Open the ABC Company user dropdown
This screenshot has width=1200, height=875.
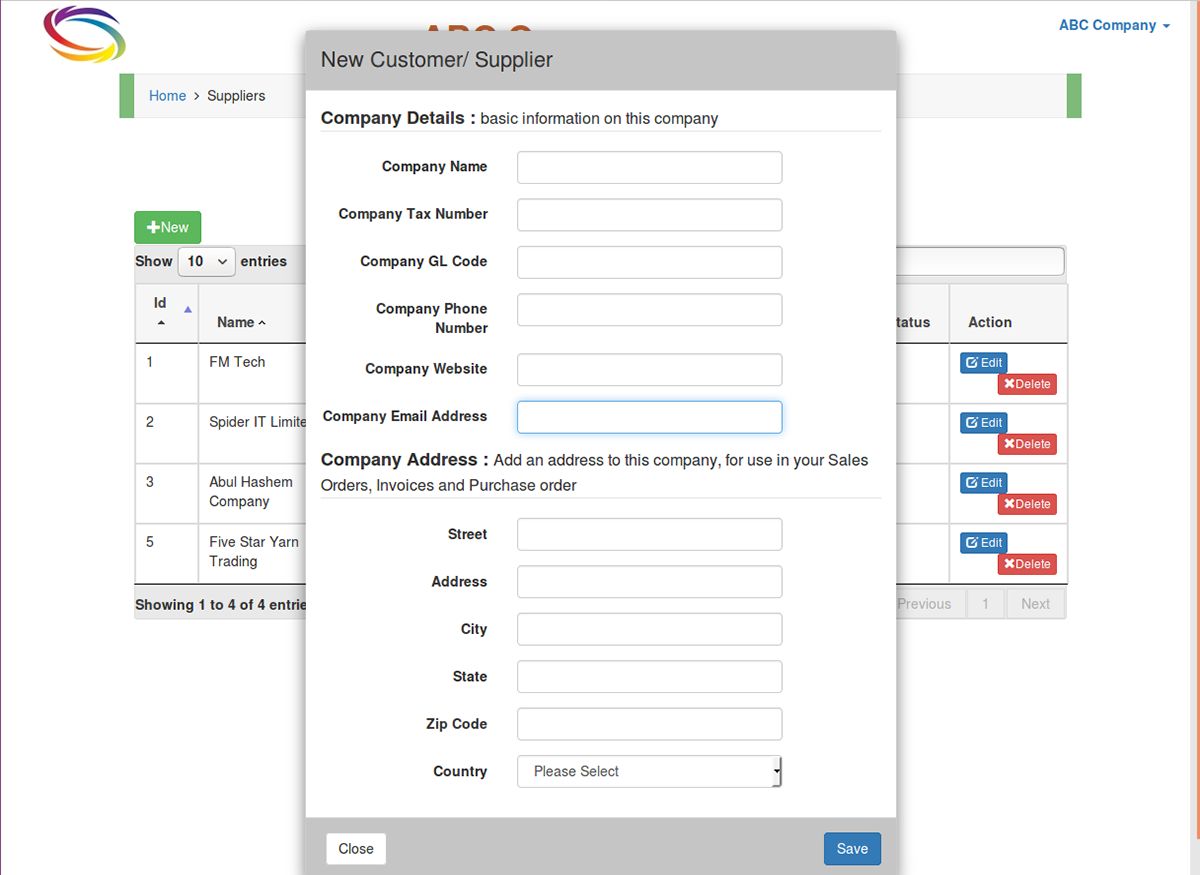pyautogui.click(x=1114, y=25)
